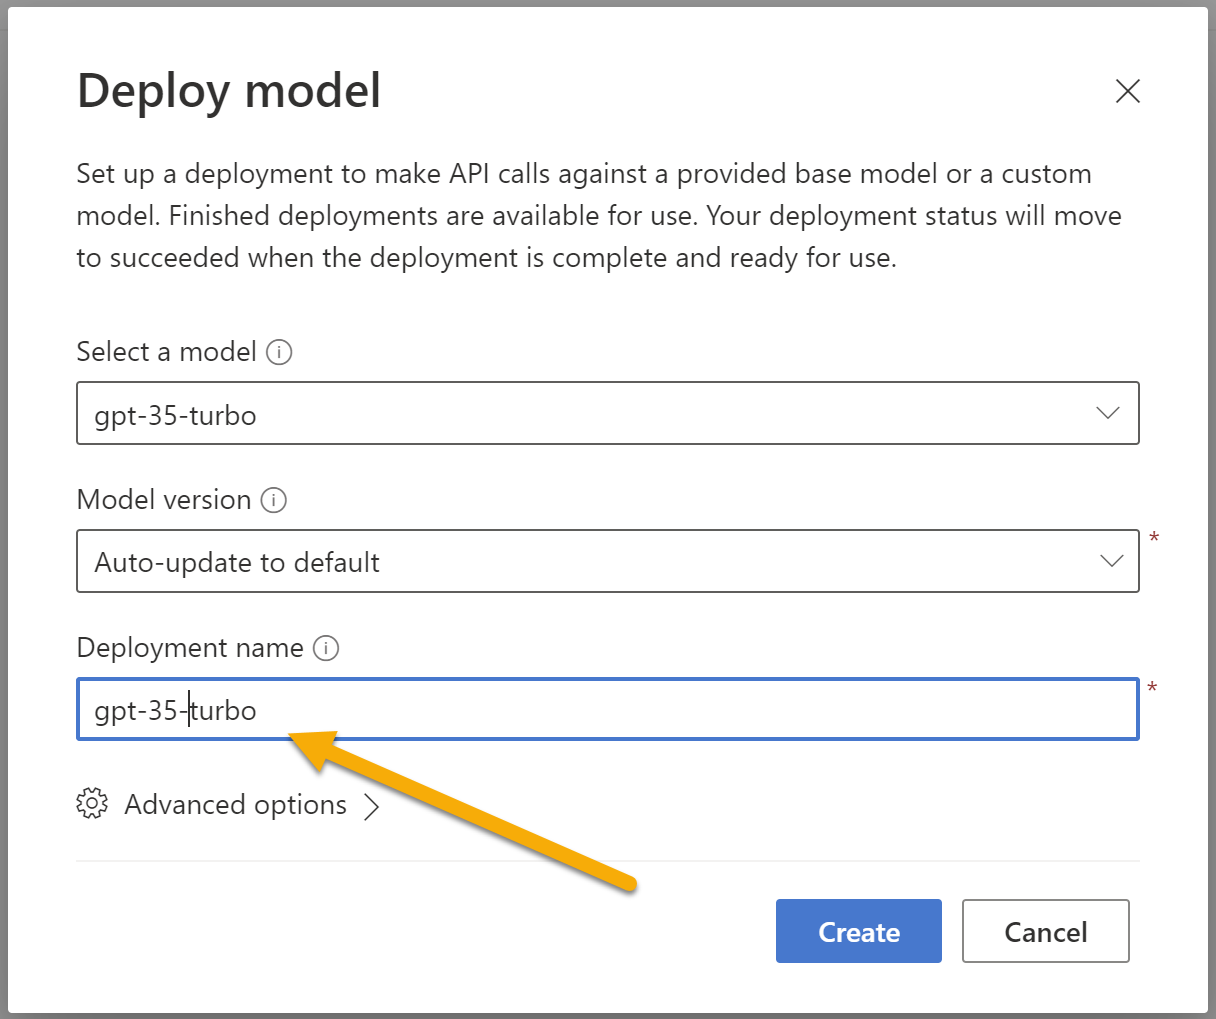Click the info icon next to Select a model

tap(281, 352)
